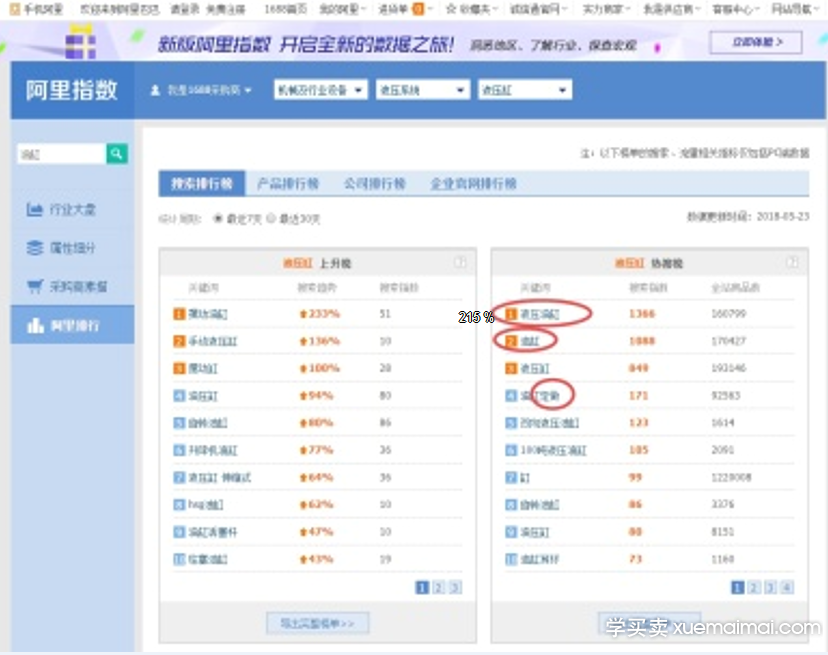This screenshot has width=828, height=655.
Task: Select 最近7天 radio option
Action: point(218,218)
